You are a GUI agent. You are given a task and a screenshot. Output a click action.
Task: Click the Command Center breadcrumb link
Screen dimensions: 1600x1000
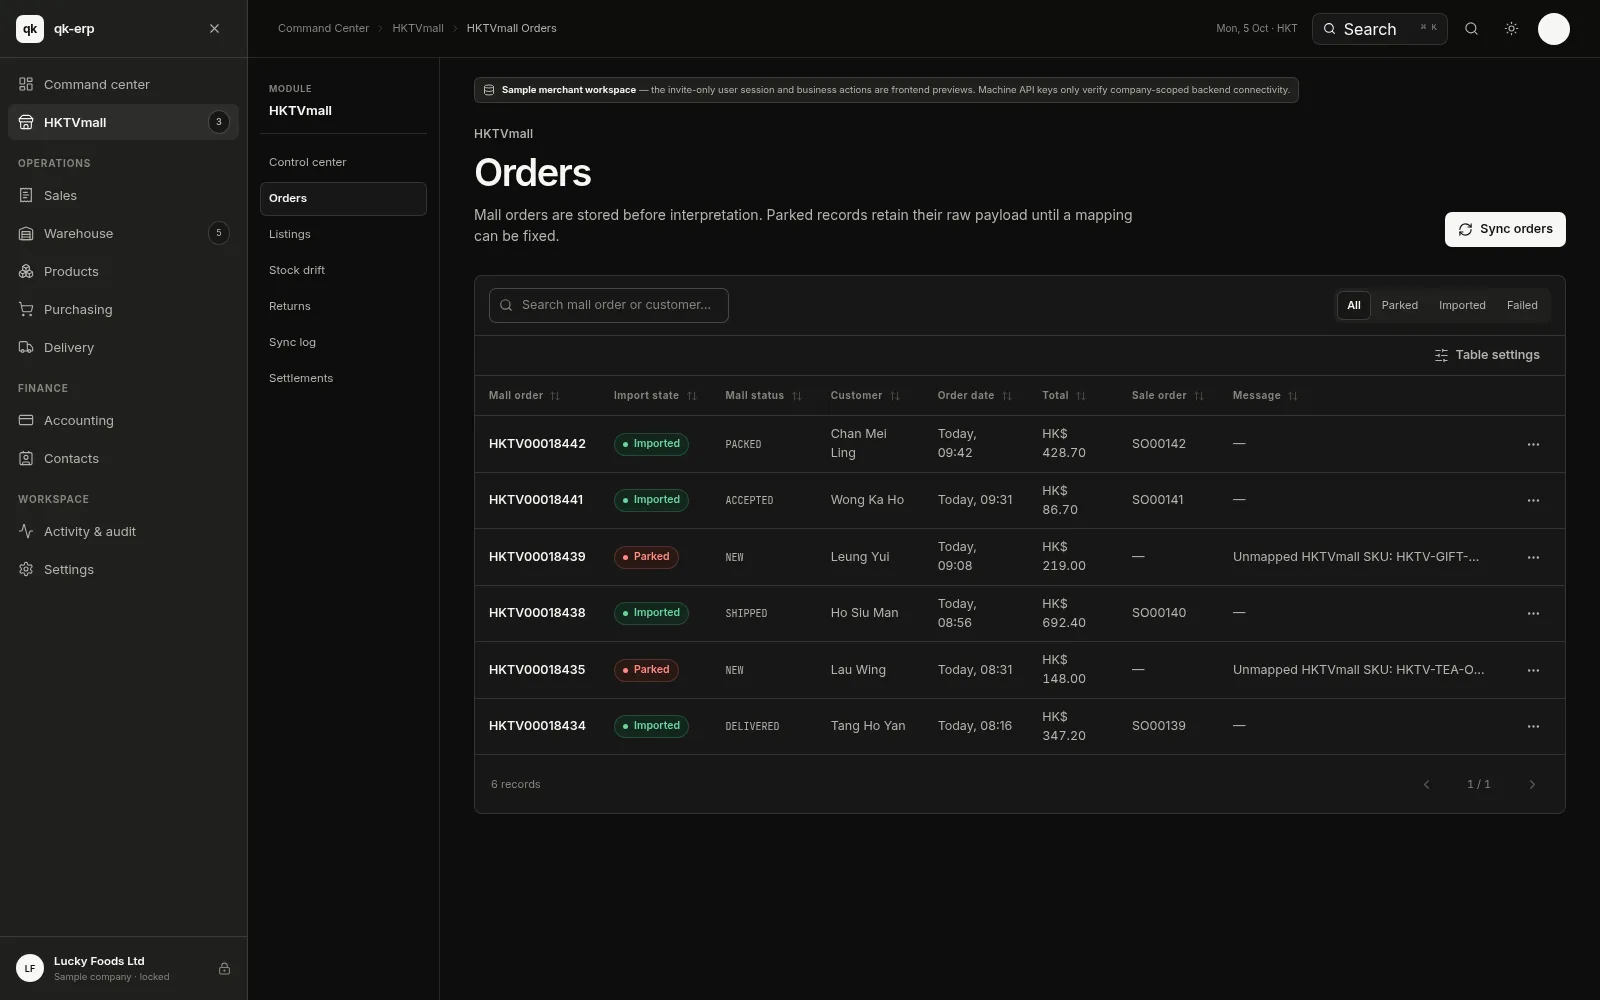click(x=323, y=28)
